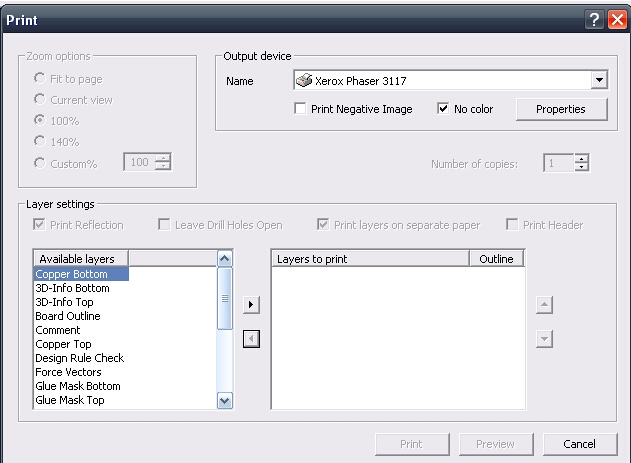Click the Number of copies field
The height and width of the screenshot is (463, 631).
(559, 163)
